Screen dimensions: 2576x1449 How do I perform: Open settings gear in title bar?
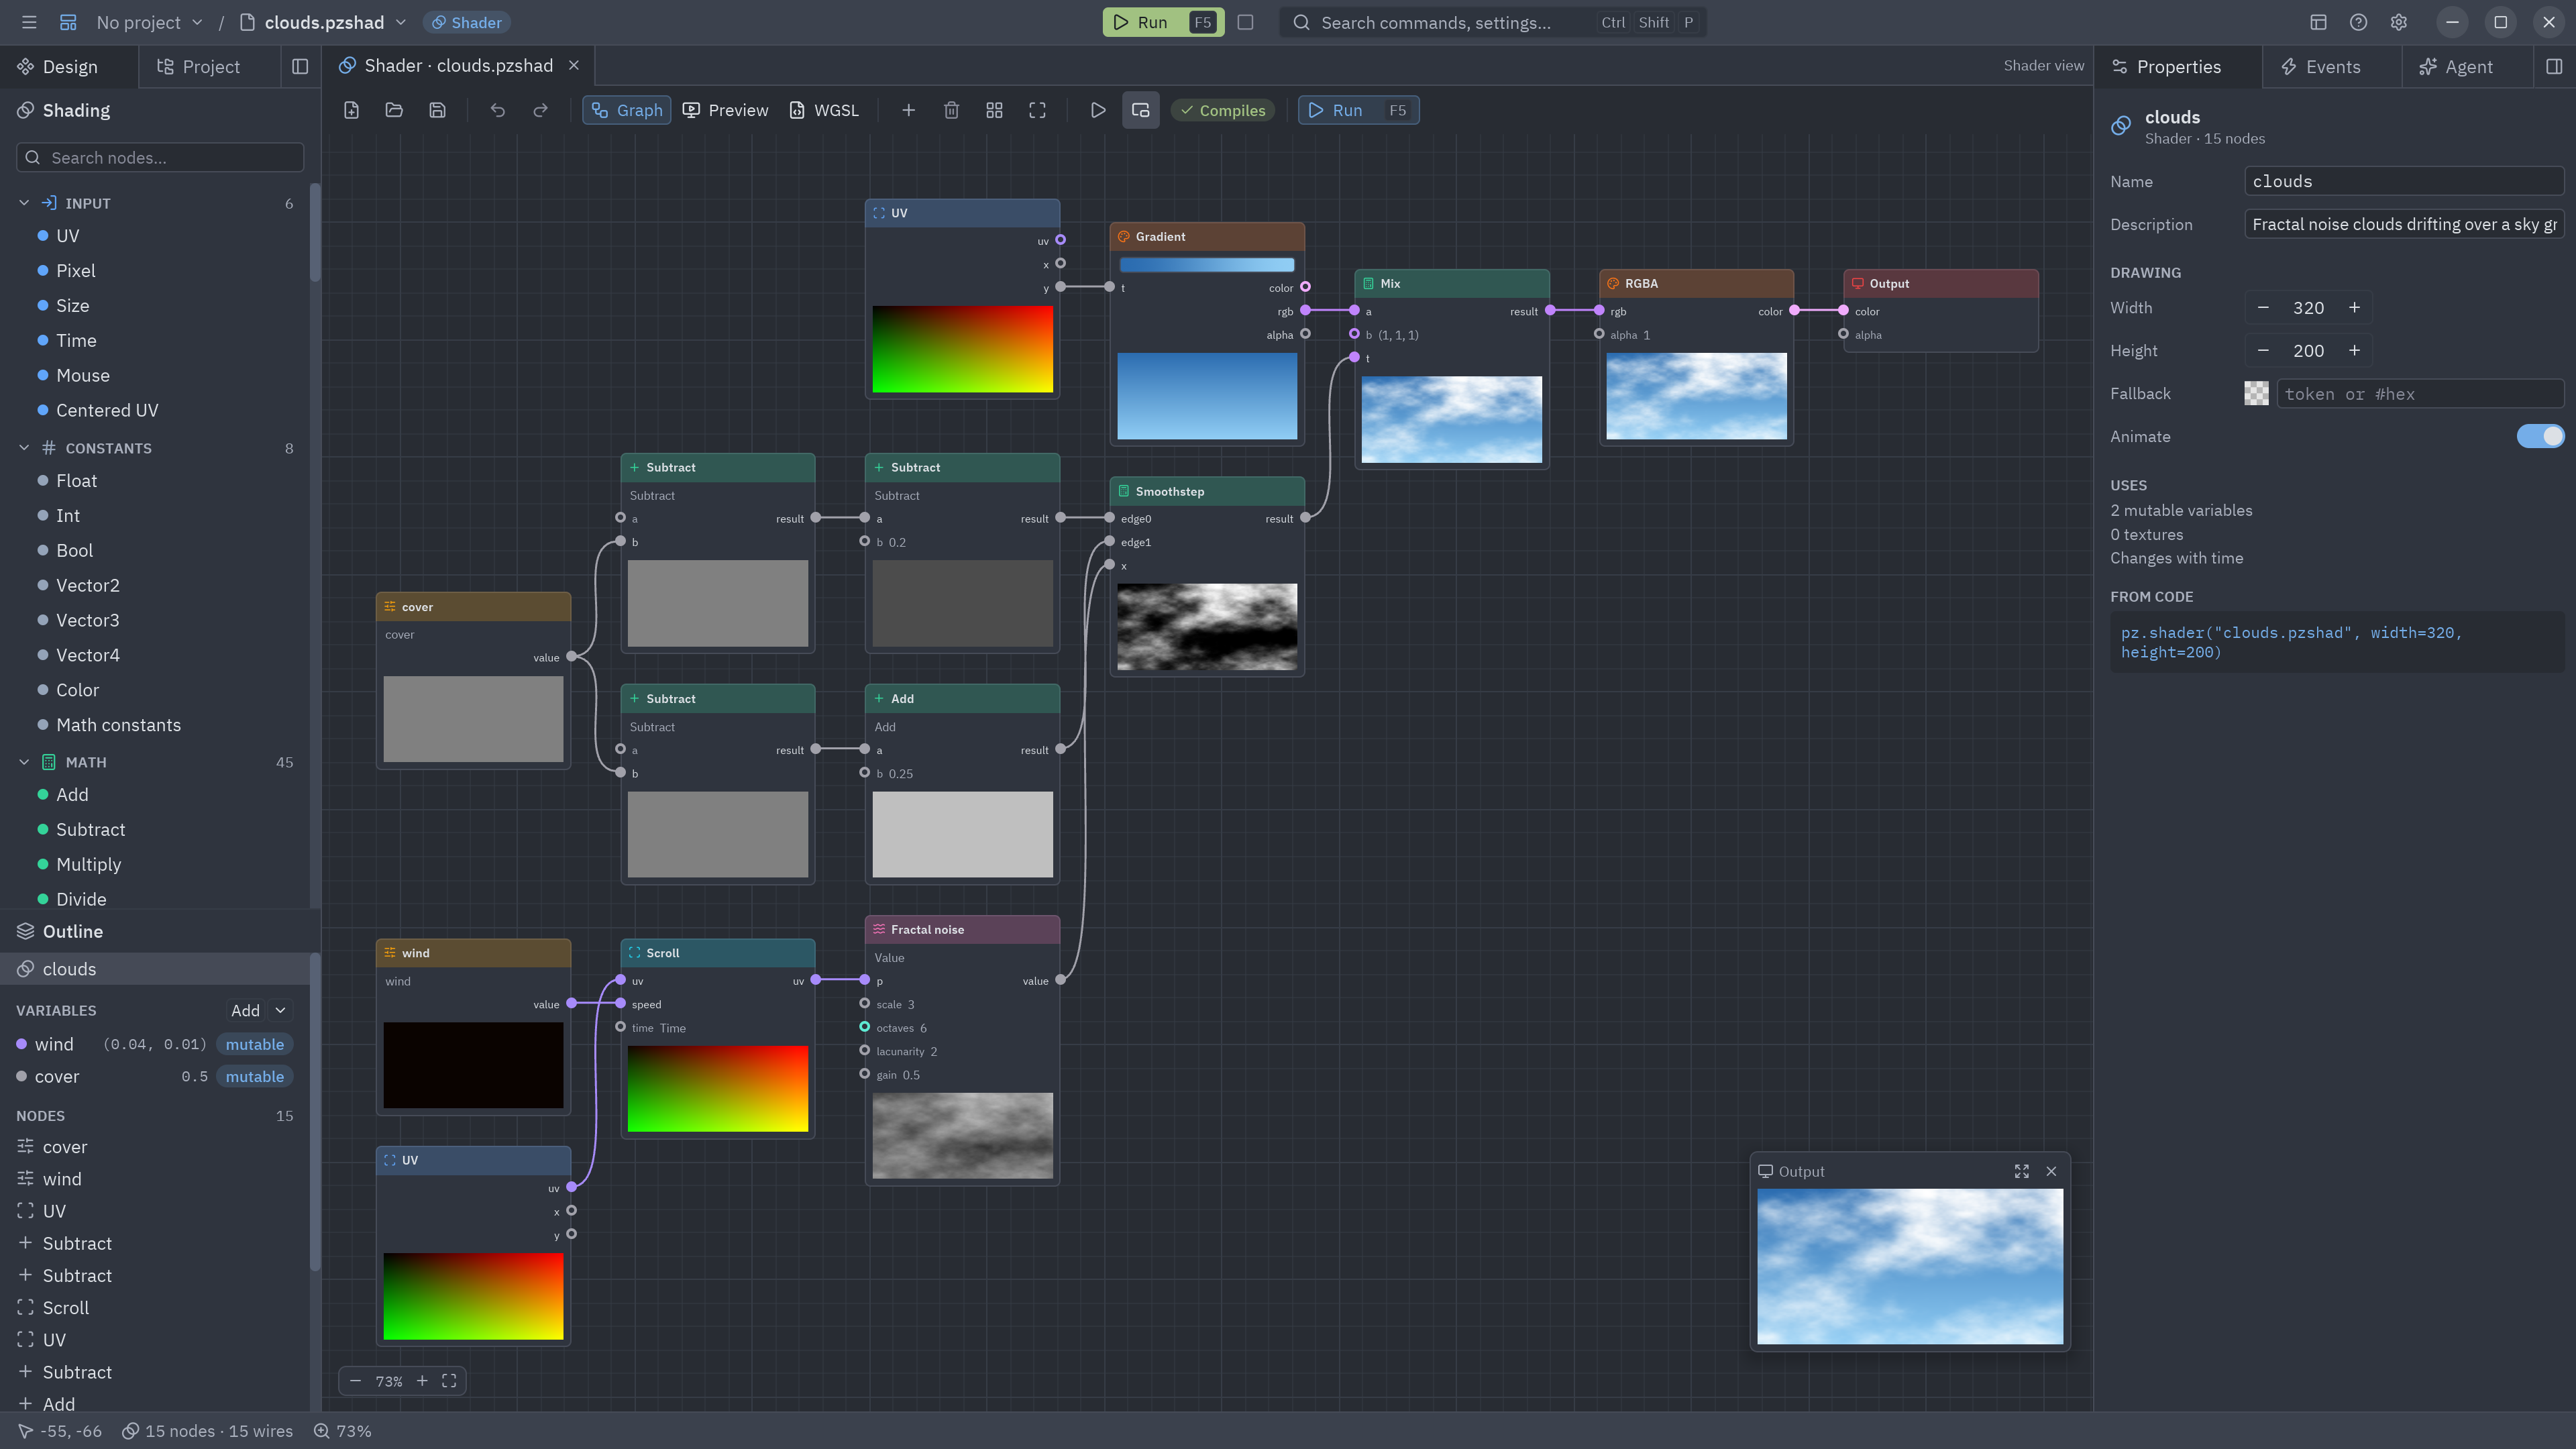click(2398, 22)
